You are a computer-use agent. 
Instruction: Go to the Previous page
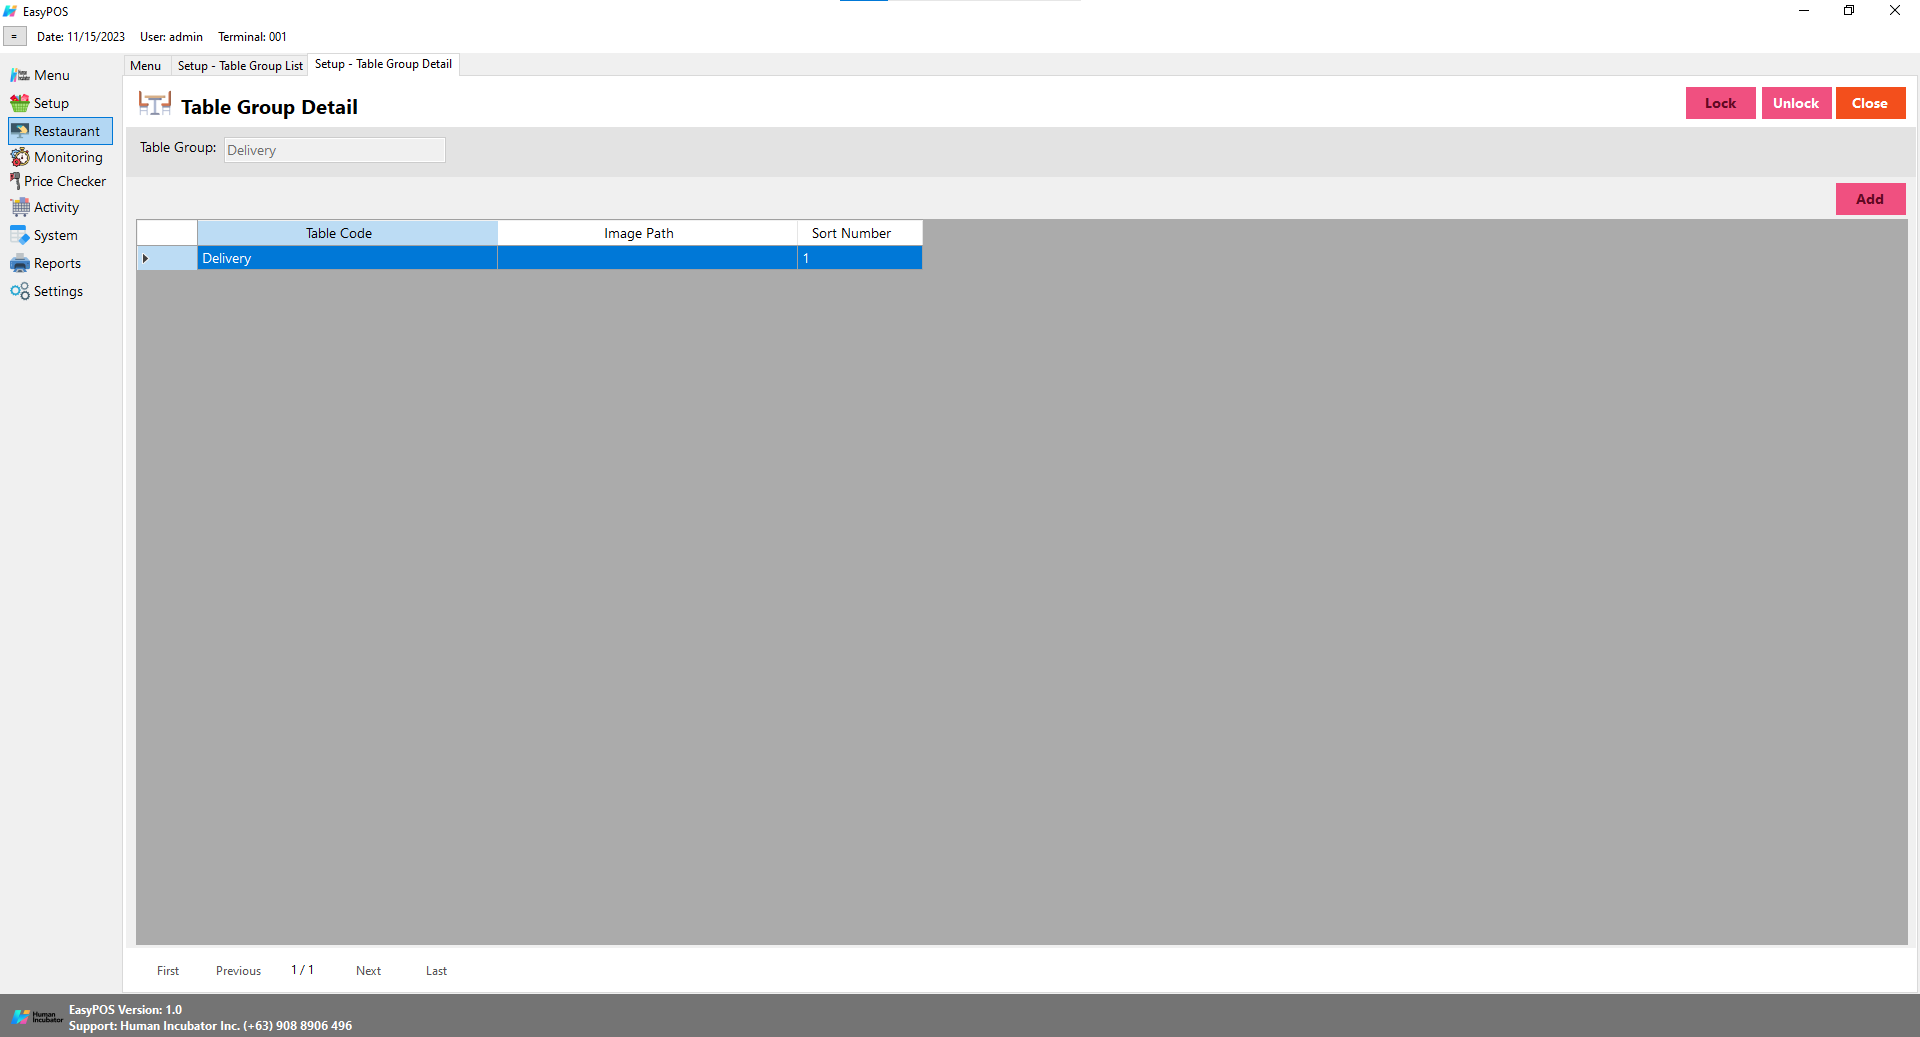coord(238,971)
